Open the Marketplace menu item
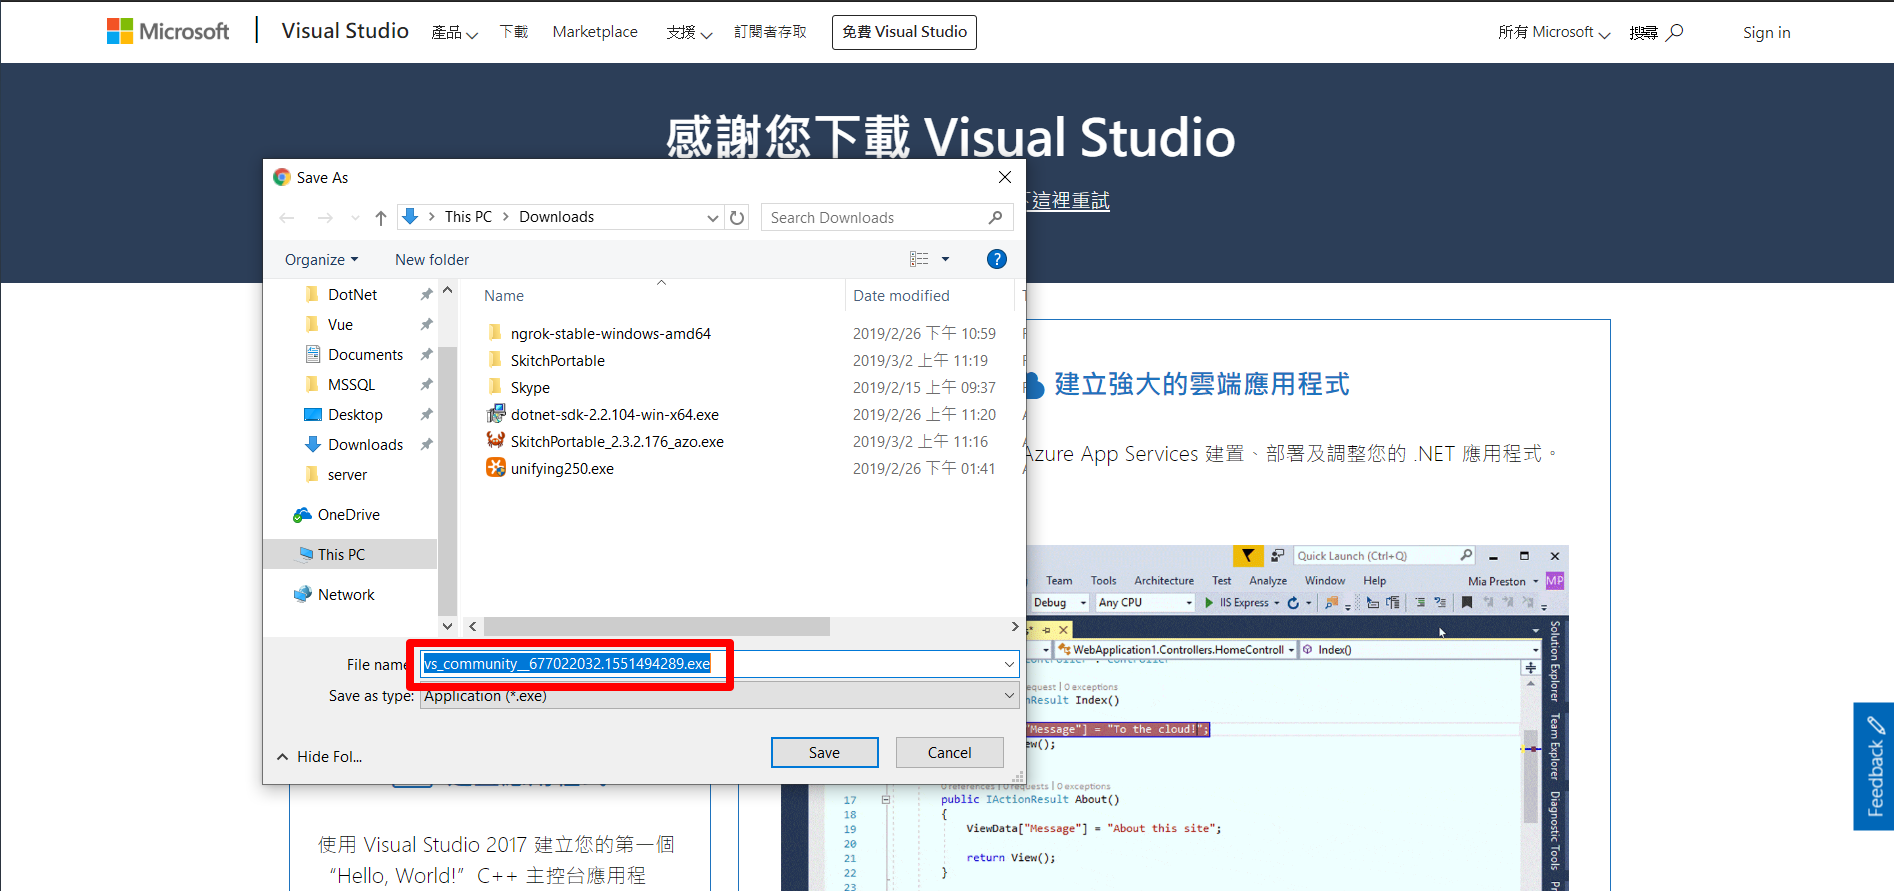Image resolution: width=1894 pixels, height=891 pixels. [595, 32]
